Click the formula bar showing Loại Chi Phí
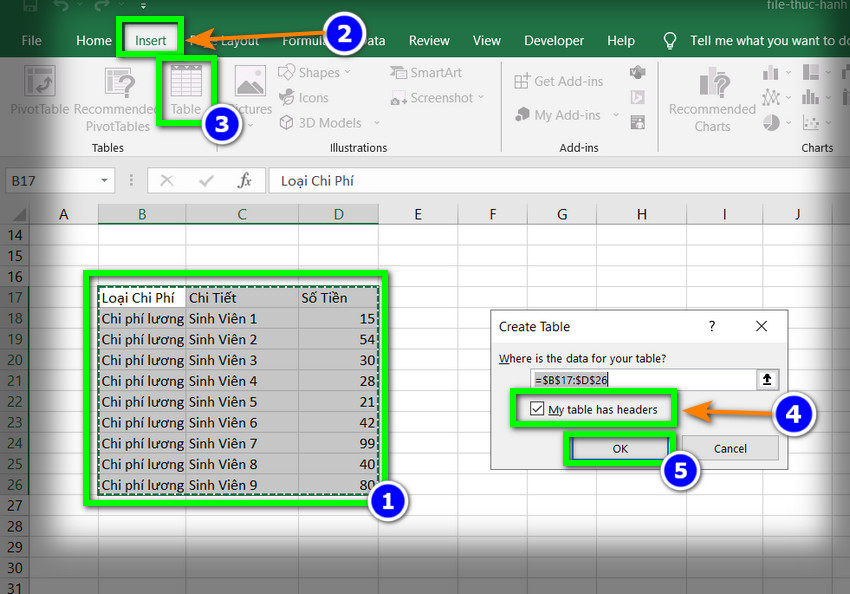Screen dimensions: 850x594 558,180
